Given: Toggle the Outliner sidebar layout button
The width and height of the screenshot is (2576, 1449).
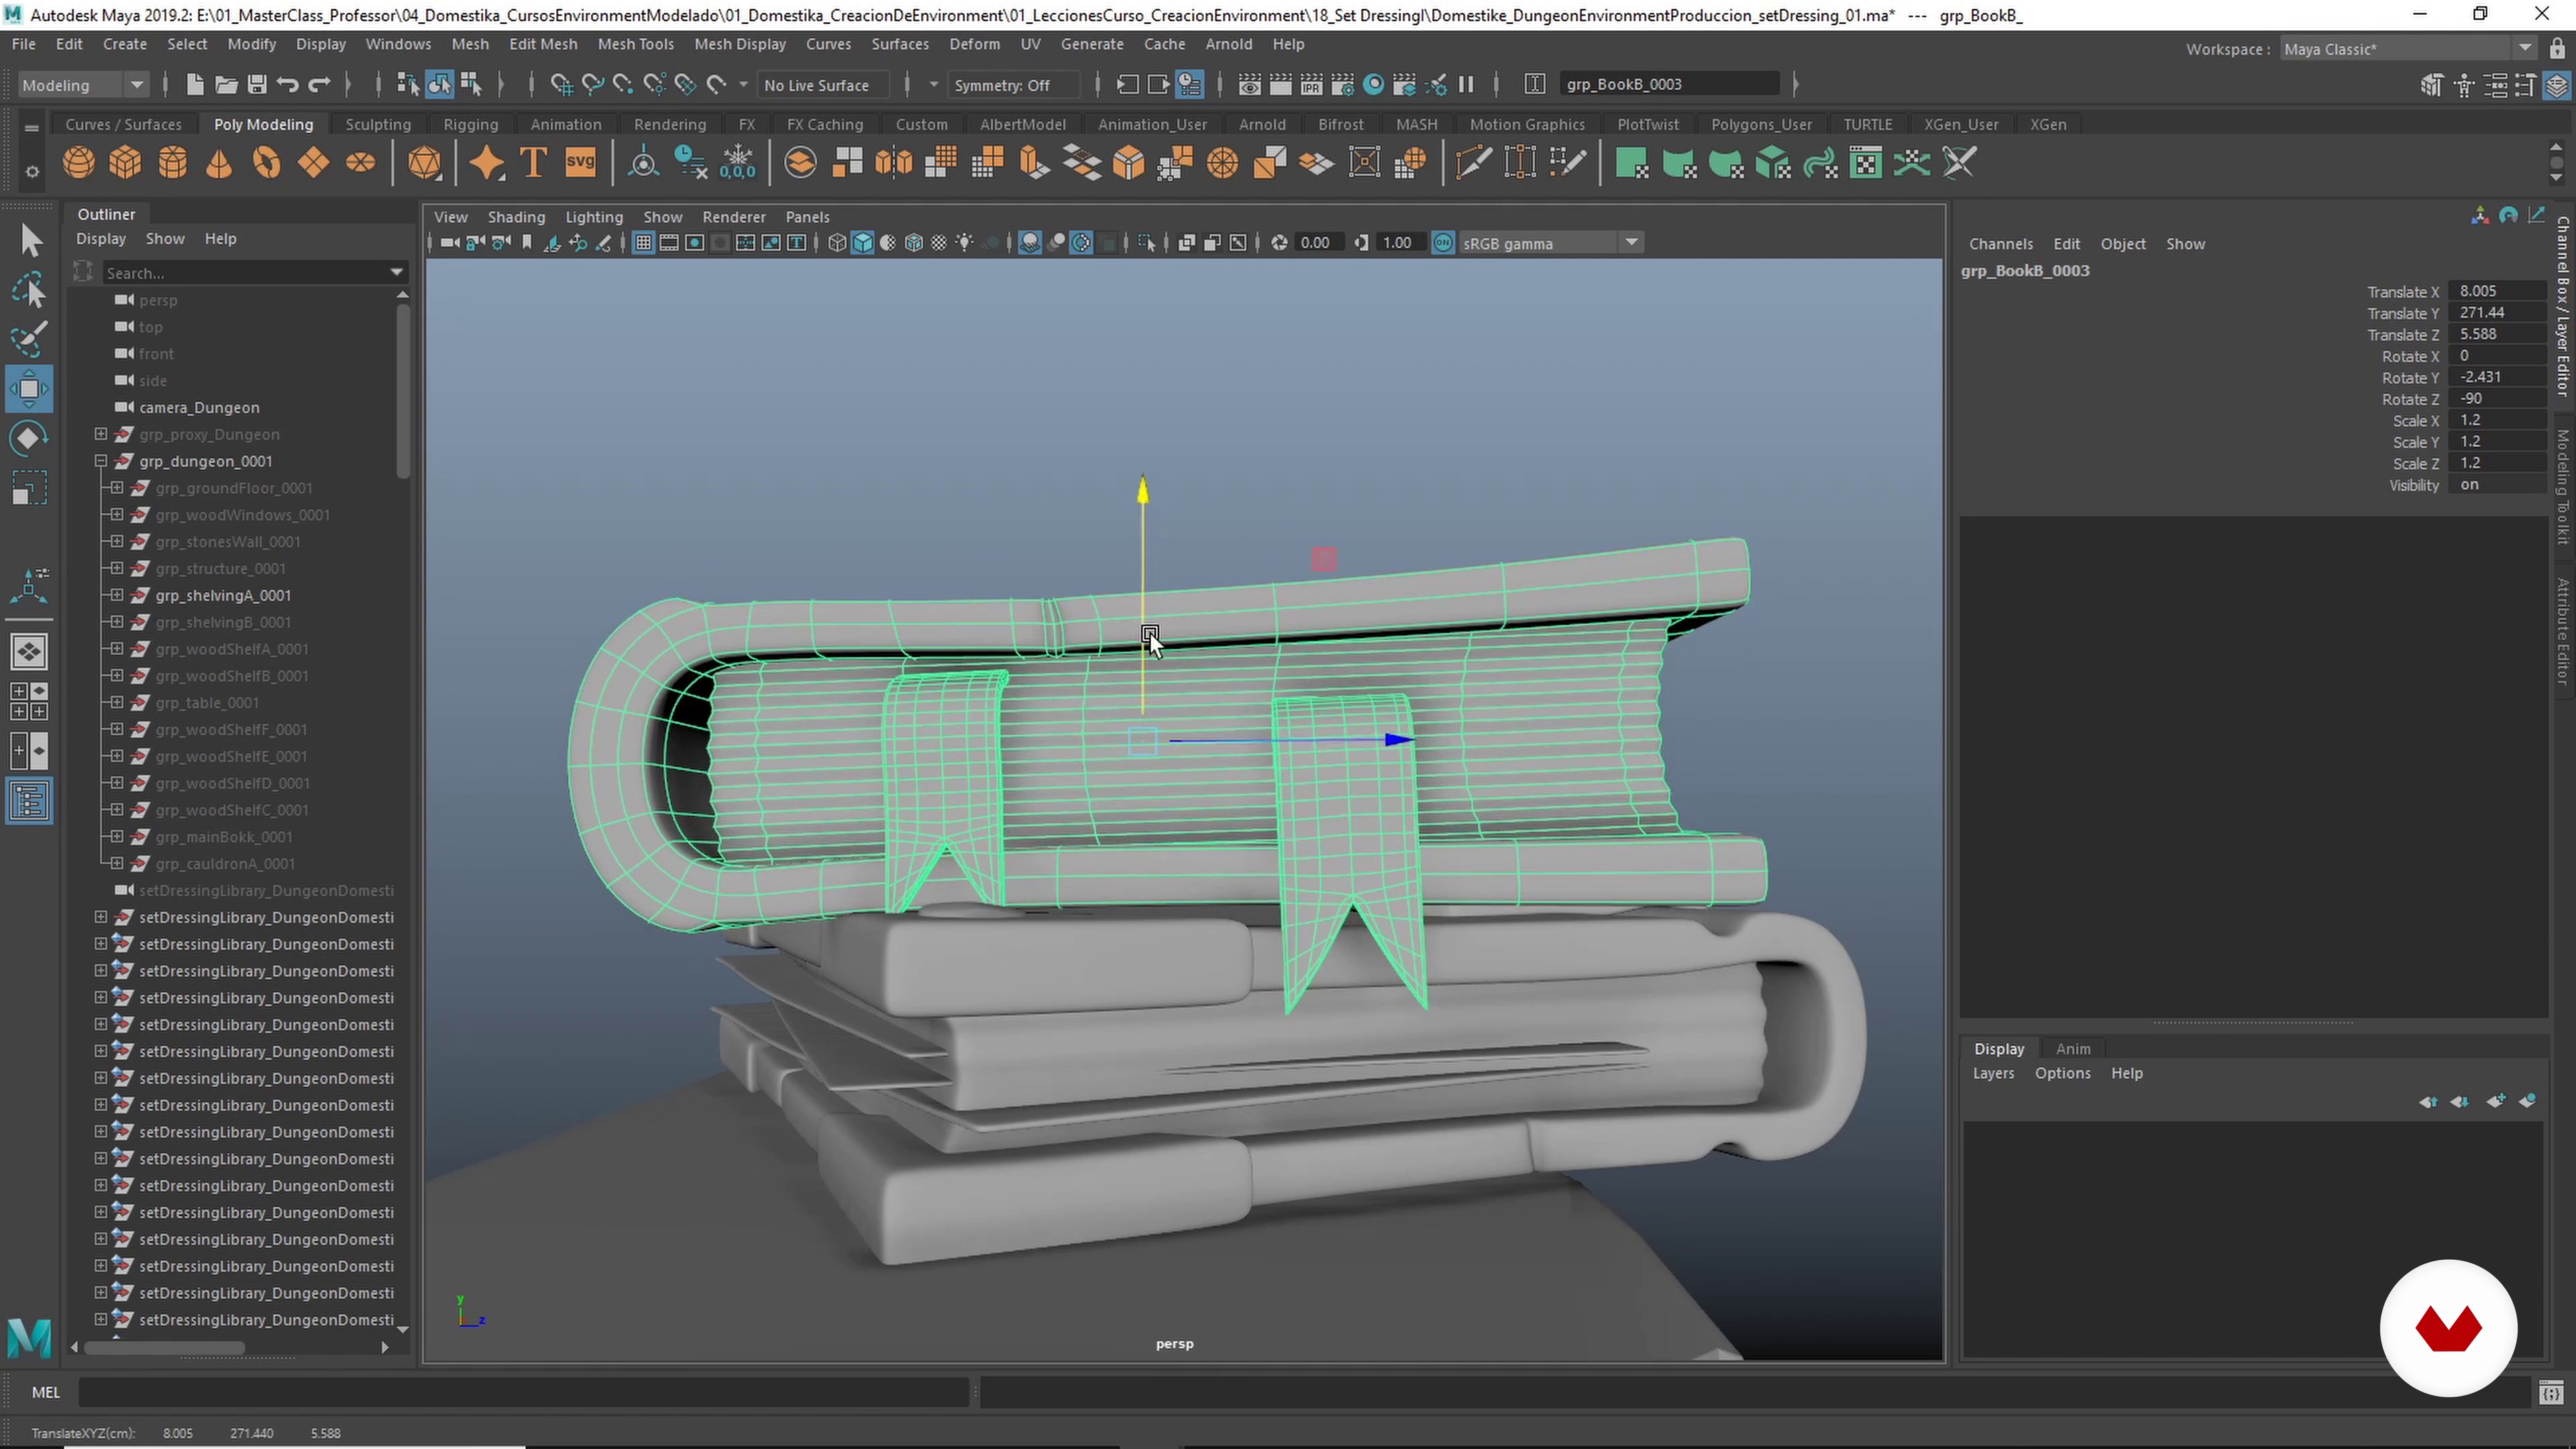Looking at the screenshot, I should pos(29,801).
